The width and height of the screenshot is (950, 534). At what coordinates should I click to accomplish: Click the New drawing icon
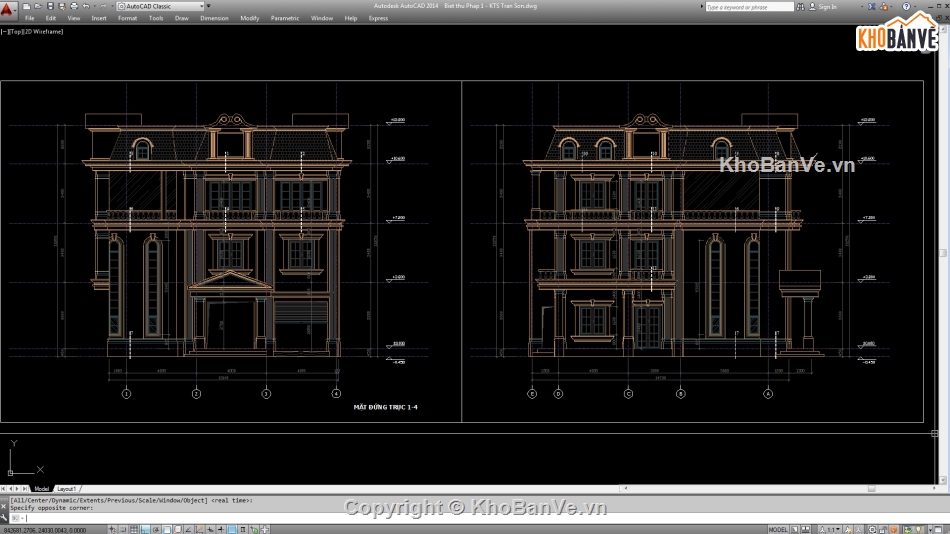click(26, 6)
